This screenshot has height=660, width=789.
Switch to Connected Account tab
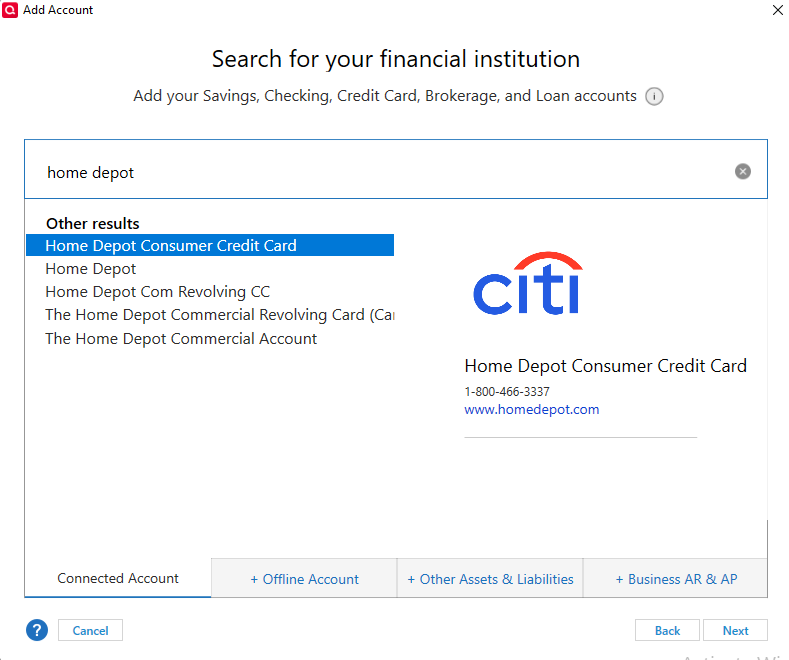click(x=118, y=579)
